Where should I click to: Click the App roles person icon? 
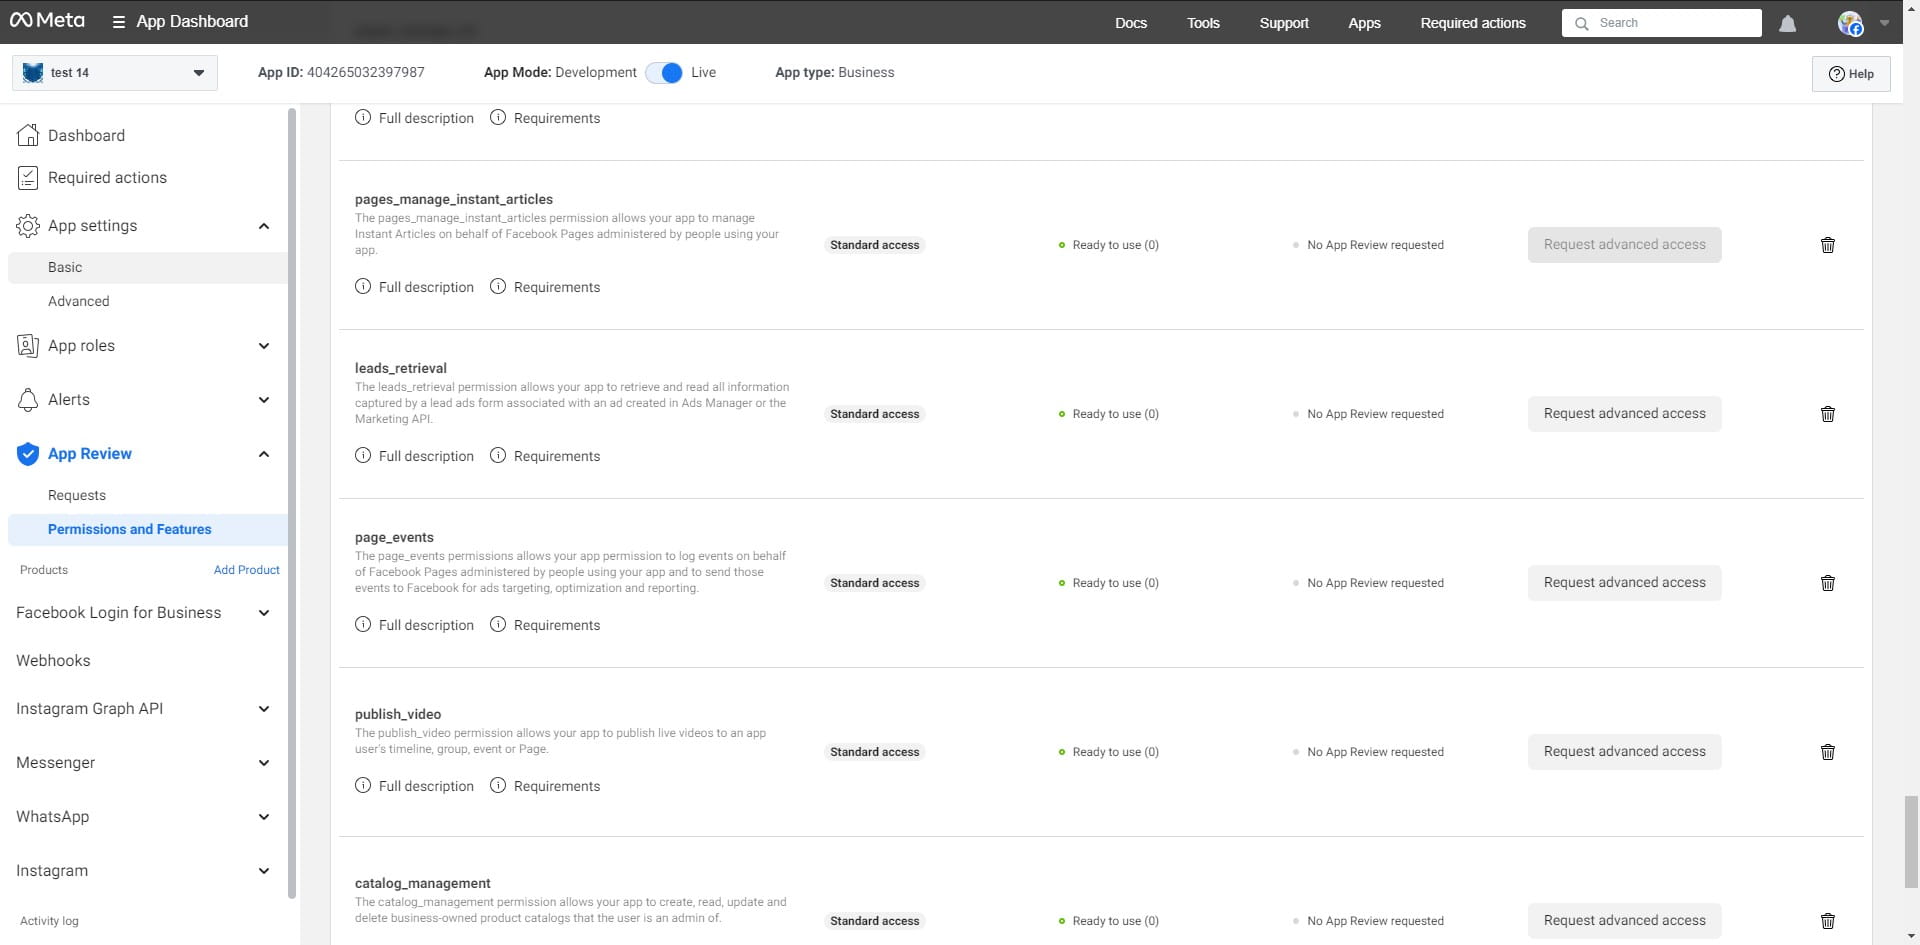(x=28, y=345)
